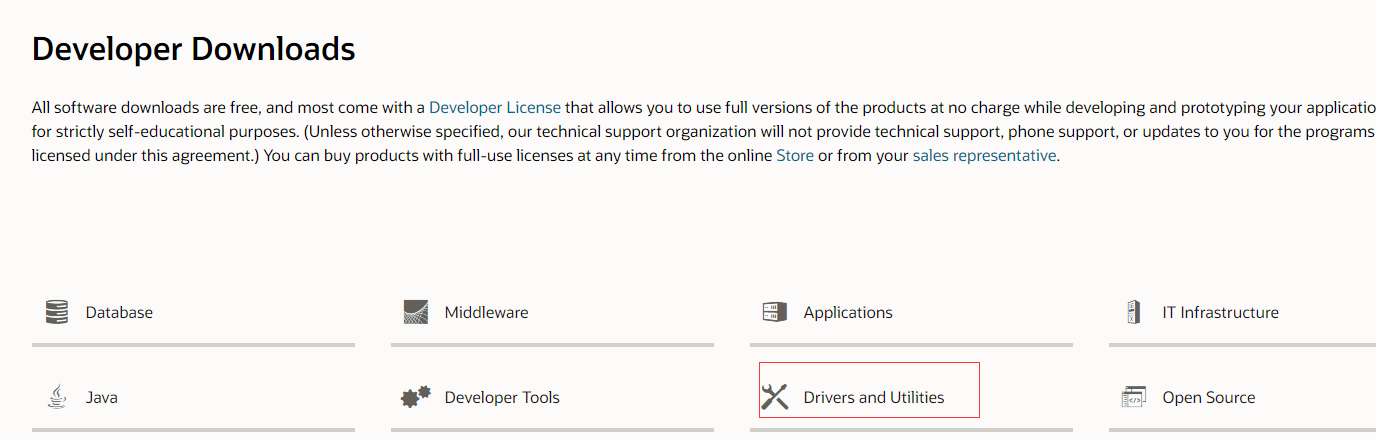Open the Developer License link
This screenshot has height=440, width=1376.
coord(495,107)
